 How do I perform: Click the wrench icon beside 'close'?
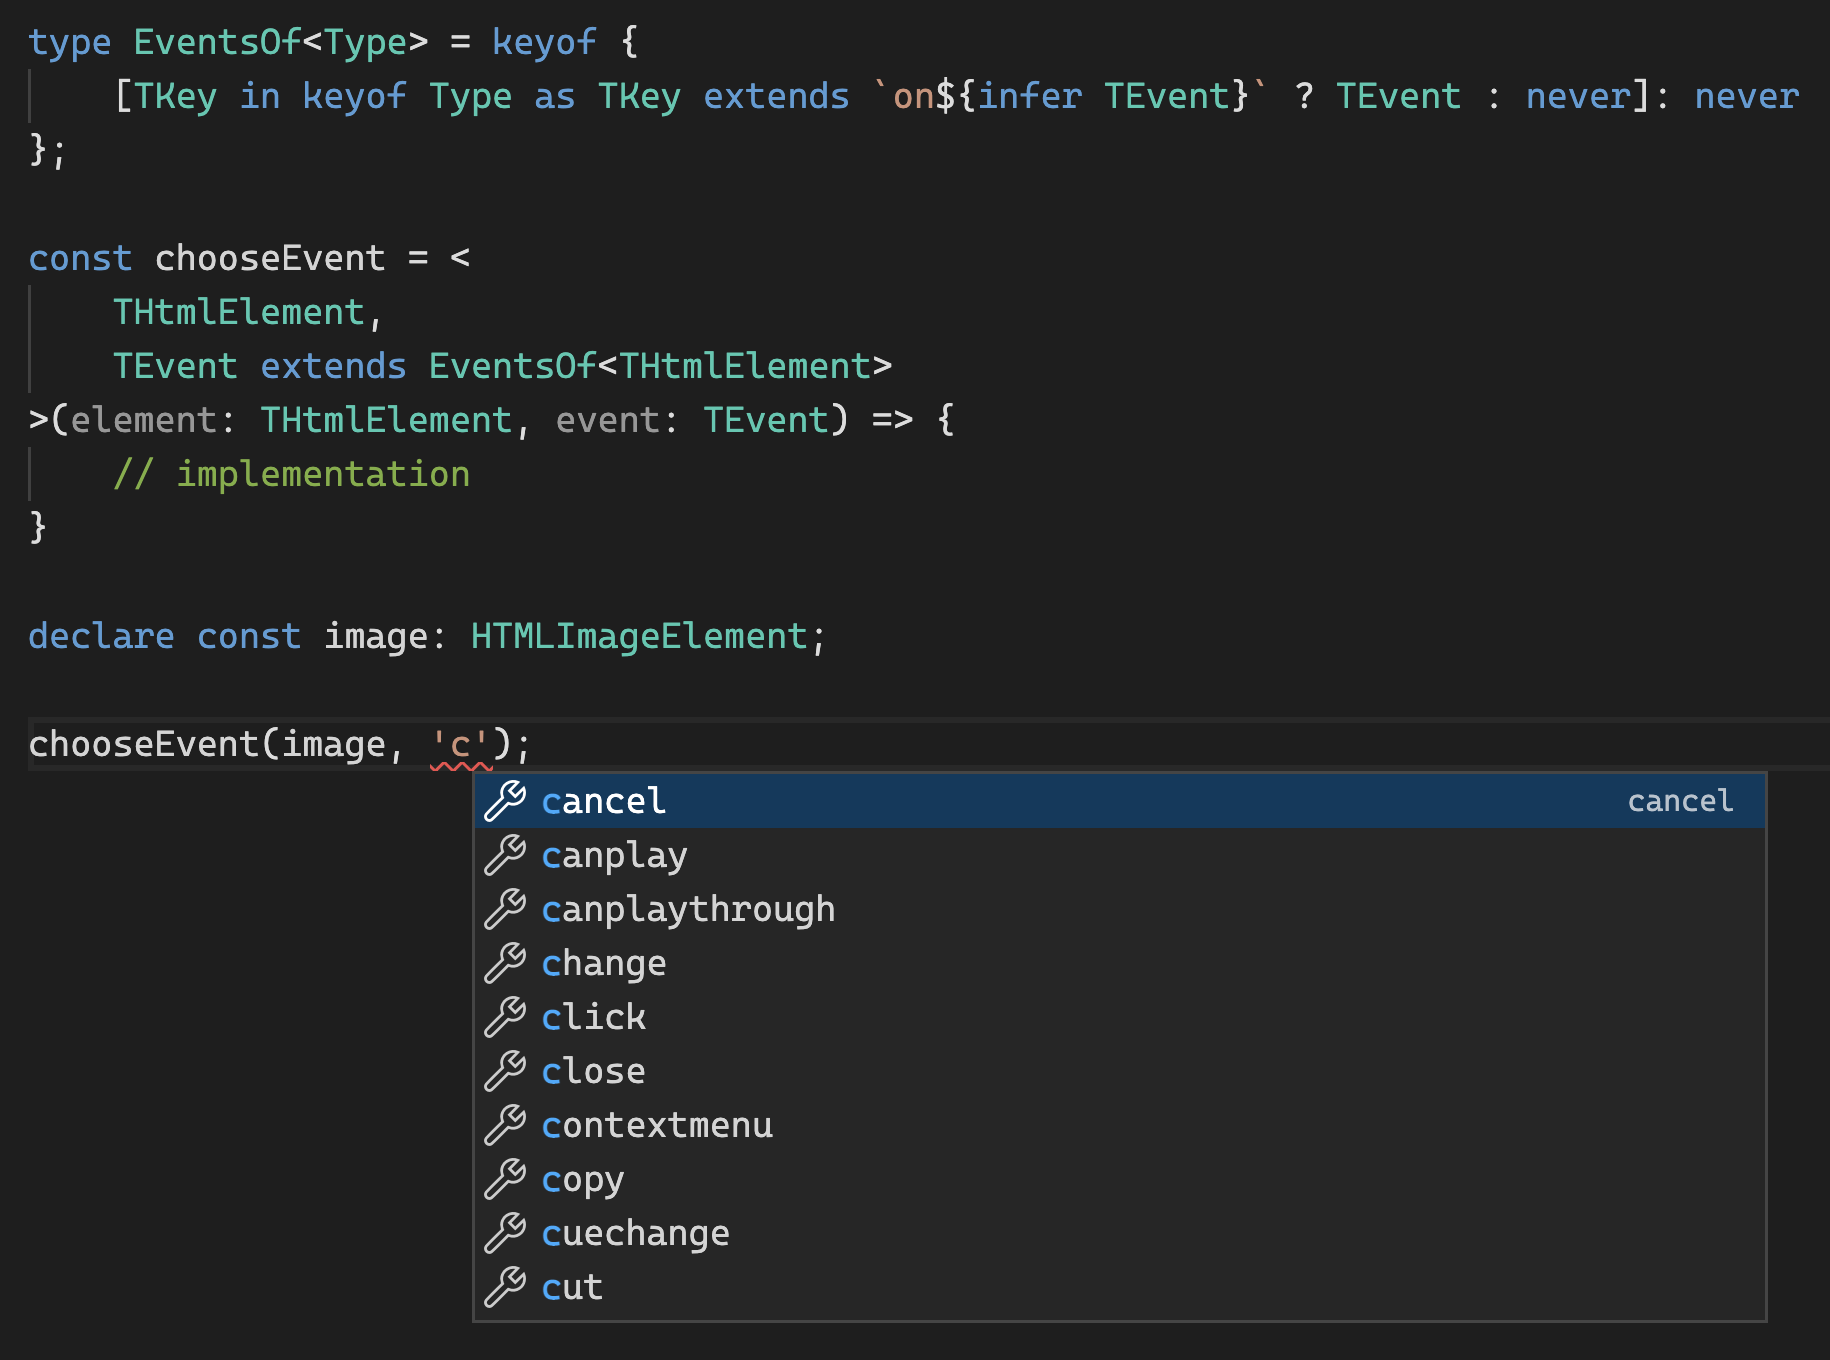click(x=505, y=1071)
